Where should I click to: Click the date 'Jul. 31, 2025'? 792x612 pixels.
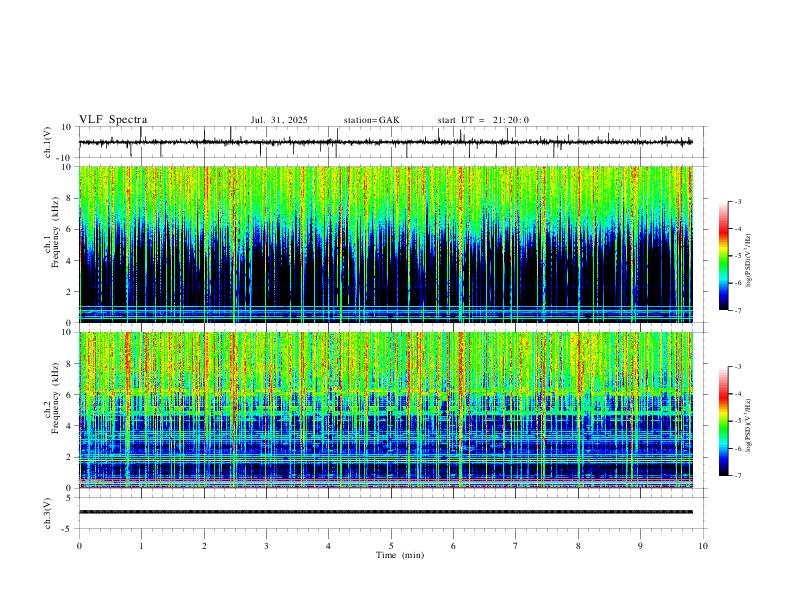279,120
